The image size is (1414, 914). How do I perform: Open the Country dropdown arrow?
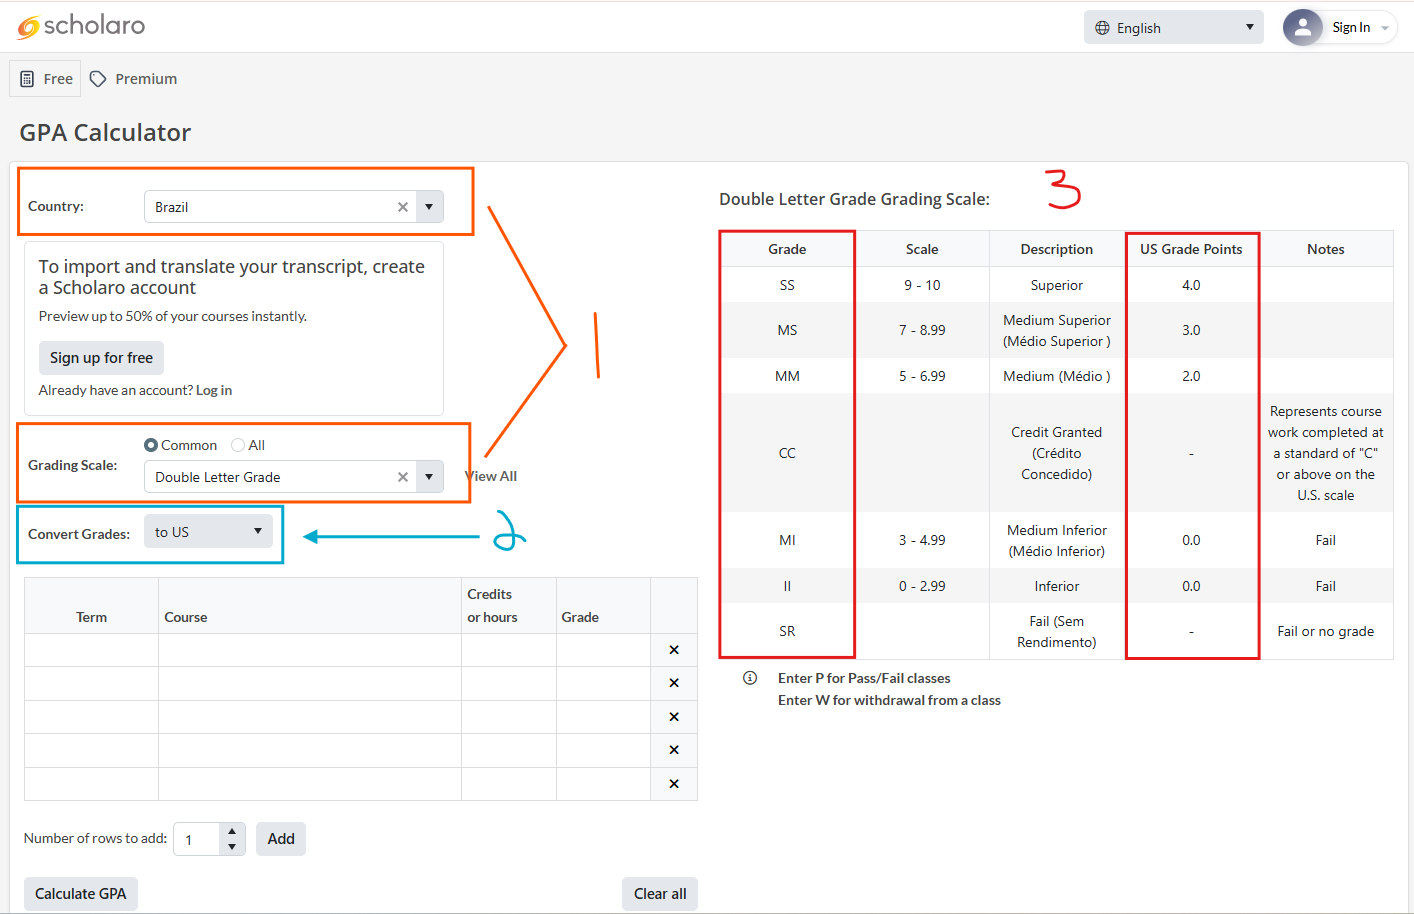click(x=429, y=207)
